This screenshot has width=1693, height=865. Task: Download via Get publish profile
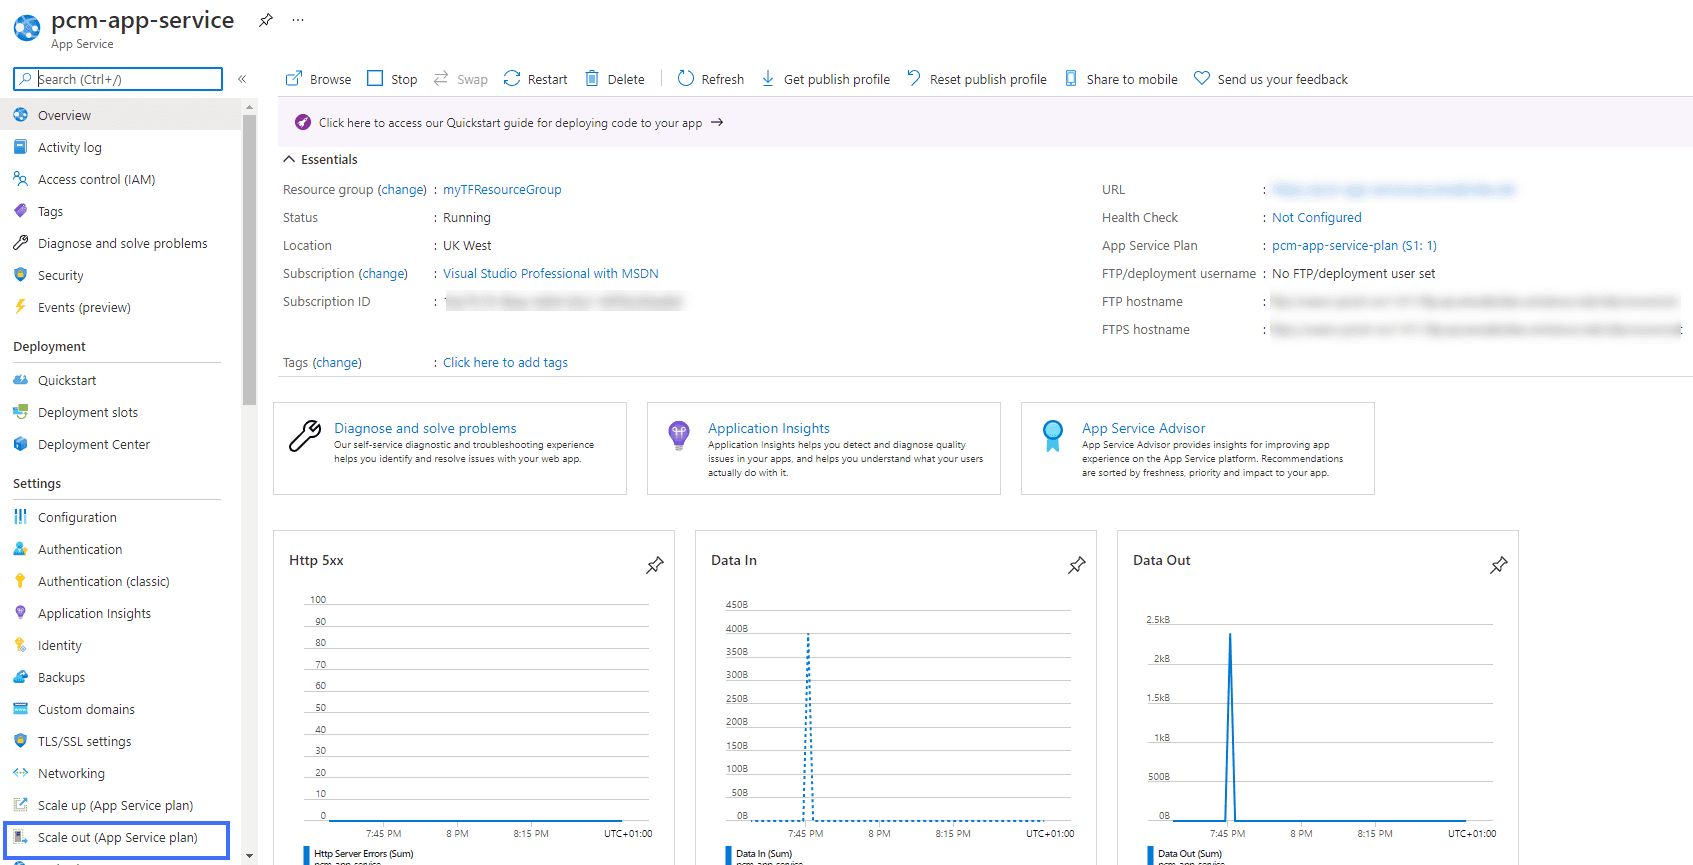[825, 79]
